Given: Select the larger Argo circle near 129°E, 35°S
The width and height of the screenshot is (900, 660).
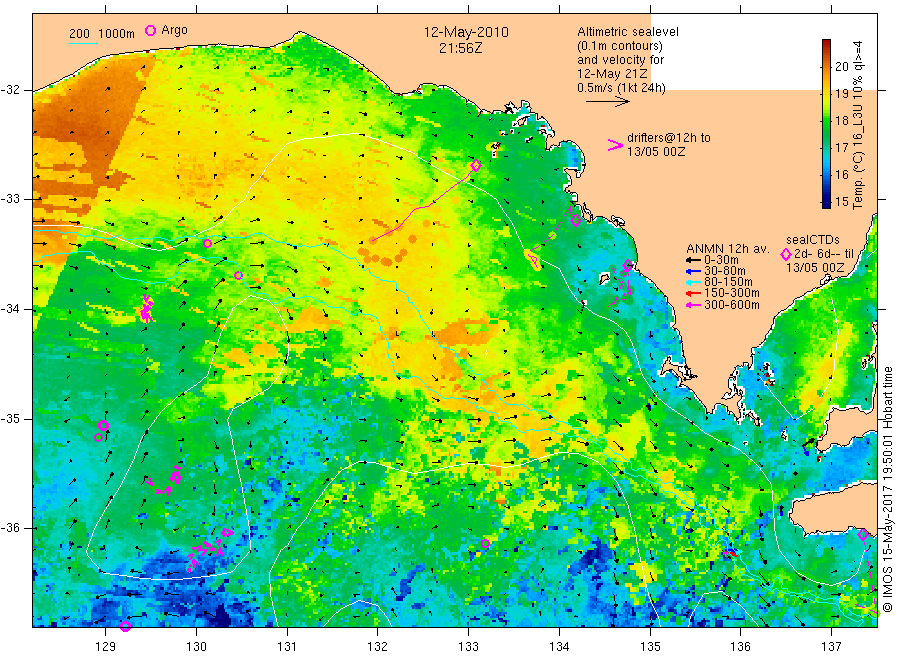Looking at the screenshot, I should 103,425.
